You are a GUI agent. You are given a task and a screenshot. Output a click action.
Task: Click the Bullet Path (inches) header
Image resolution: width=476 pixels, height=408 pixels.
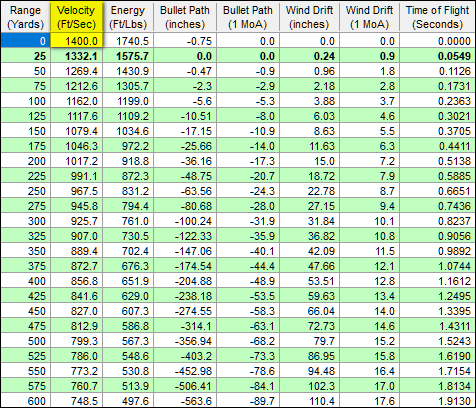click(185, 17)
